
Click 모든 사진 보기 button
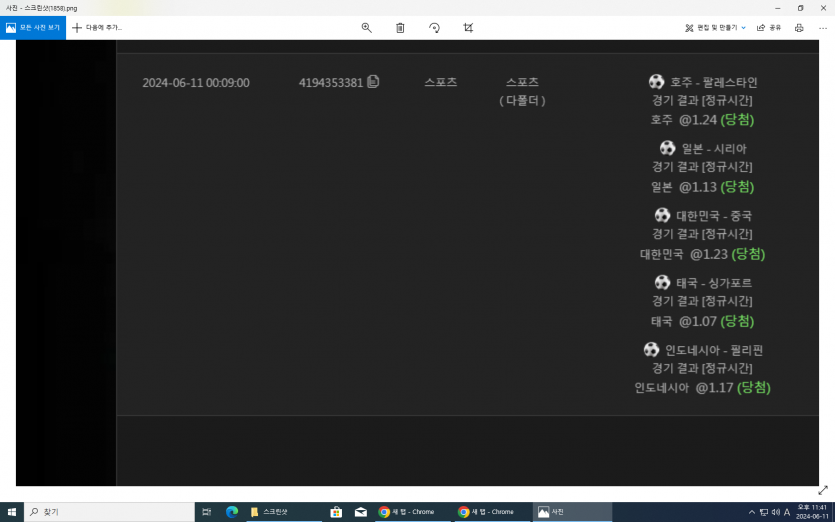pos(33,28)
